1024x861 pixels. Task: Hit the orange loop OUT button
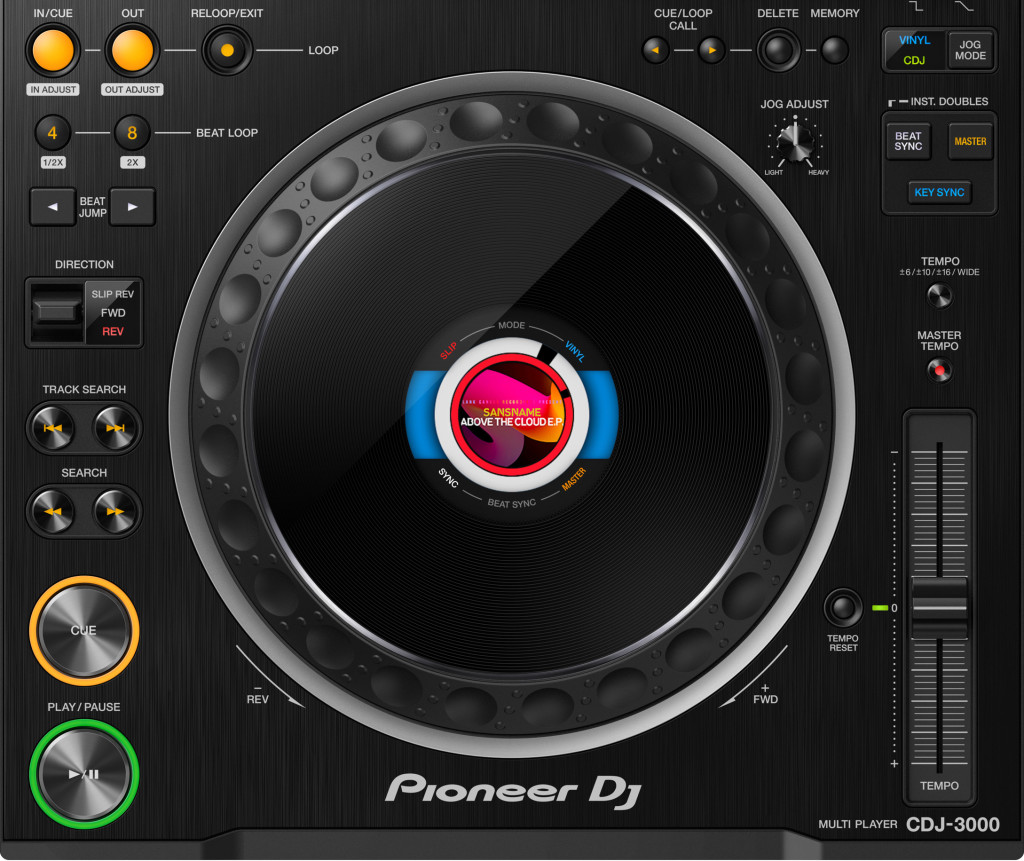pyautogui.click(x=133, y=50)
